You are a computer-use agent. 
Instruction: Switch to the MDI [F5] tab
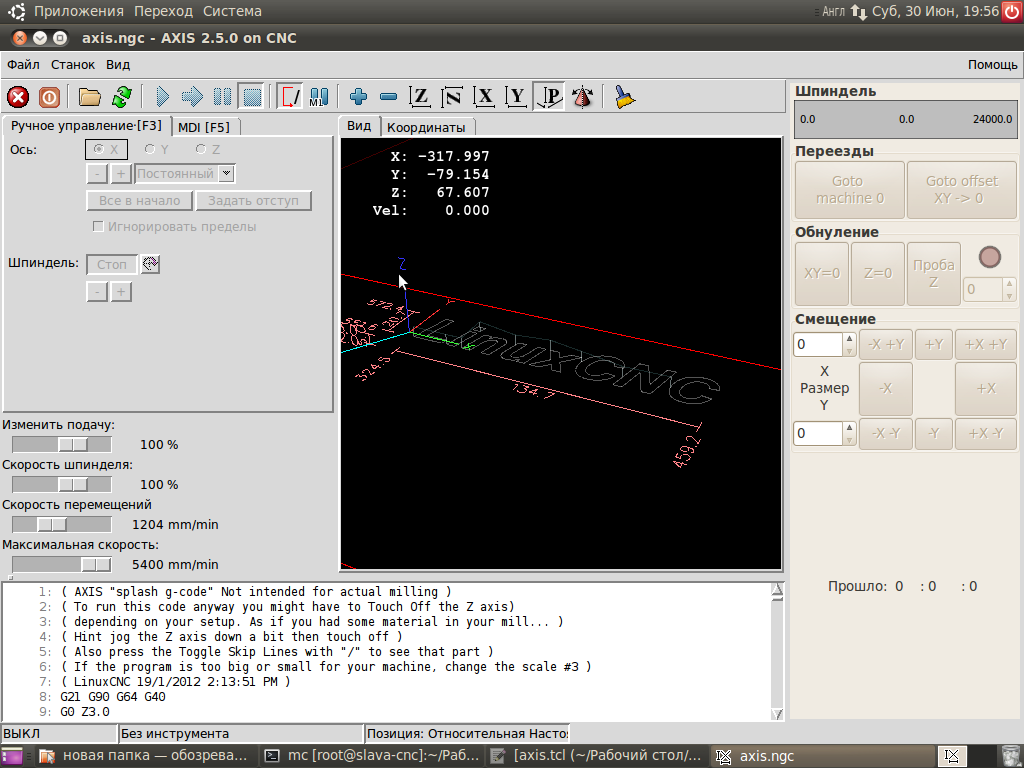[x=204, y=127]
